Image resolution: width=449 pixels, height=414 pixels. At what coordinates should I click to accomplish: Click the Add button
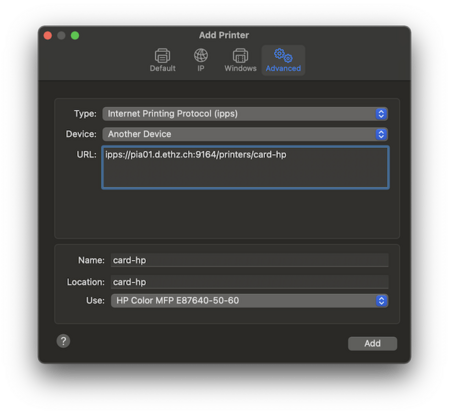[x=372, y=343]
